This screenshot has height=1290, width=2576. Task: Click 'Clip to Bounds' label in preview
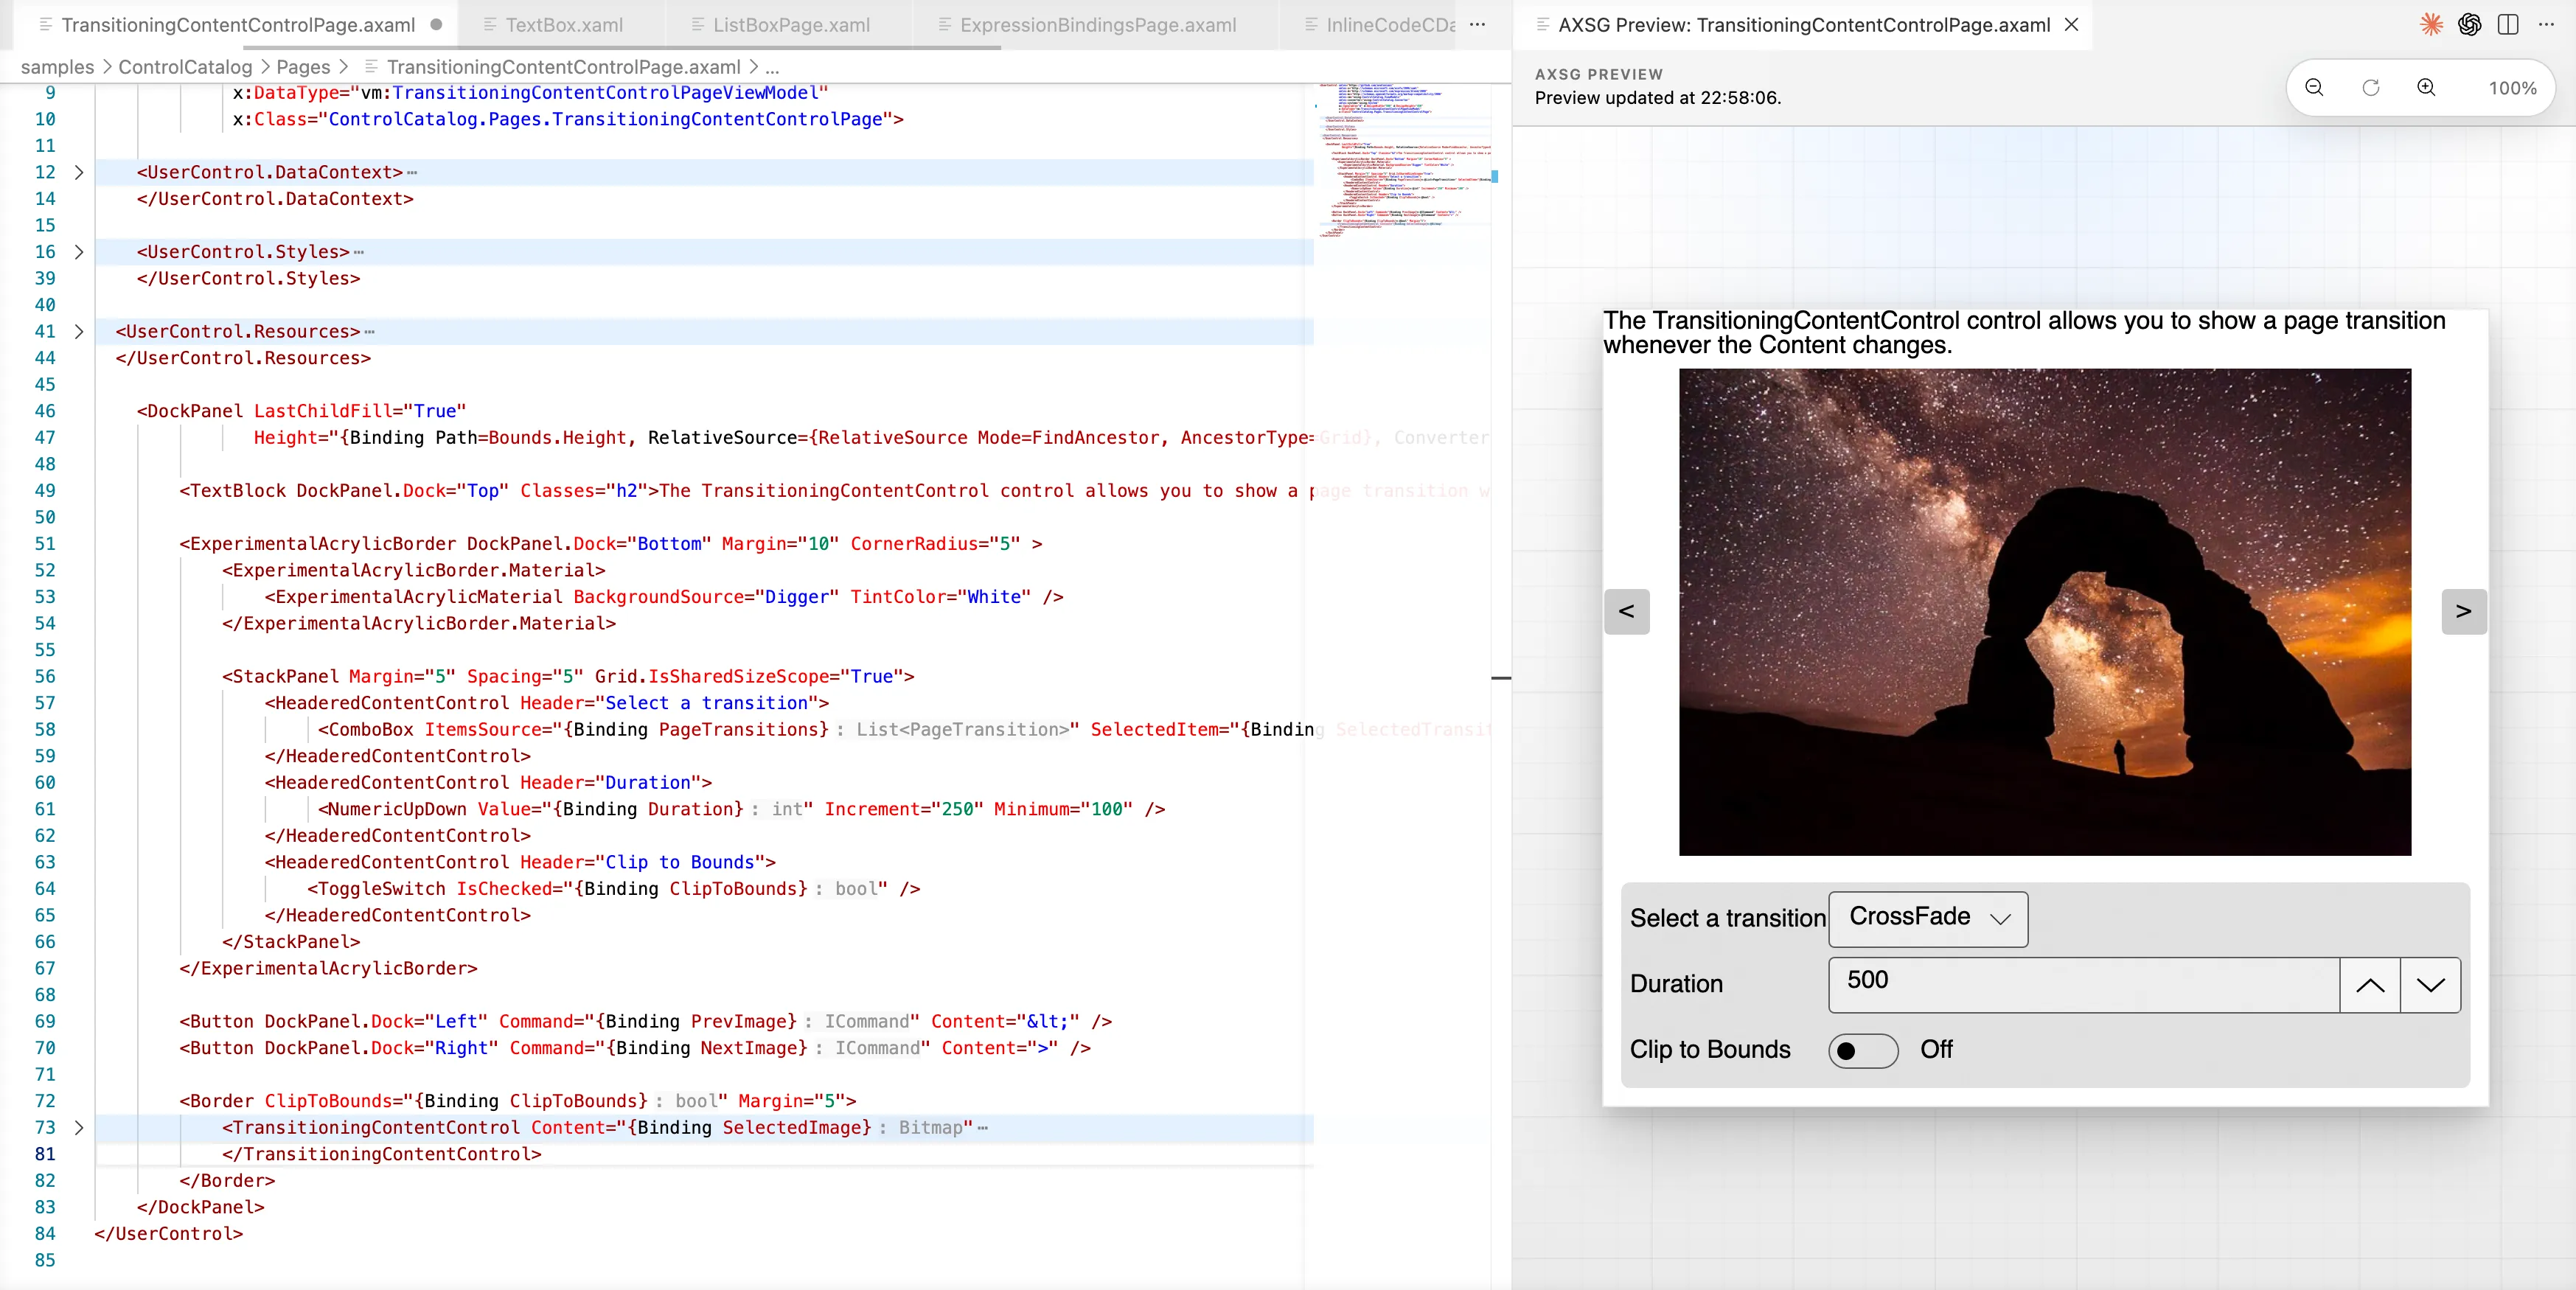[1710, 1049]
